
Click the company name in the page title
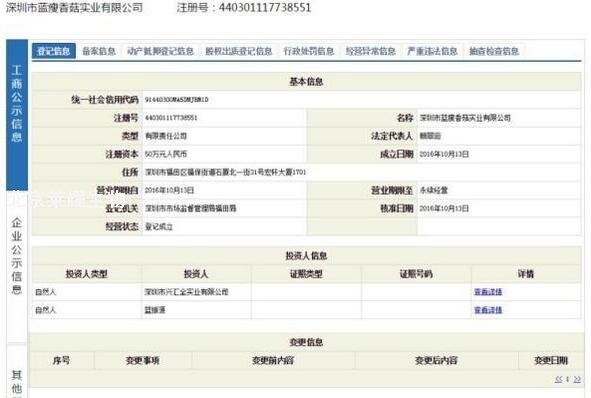[x=74, y=7]
